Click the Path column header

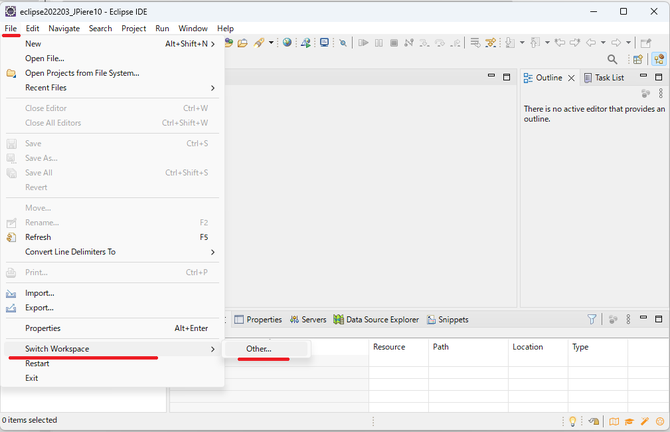441,347
